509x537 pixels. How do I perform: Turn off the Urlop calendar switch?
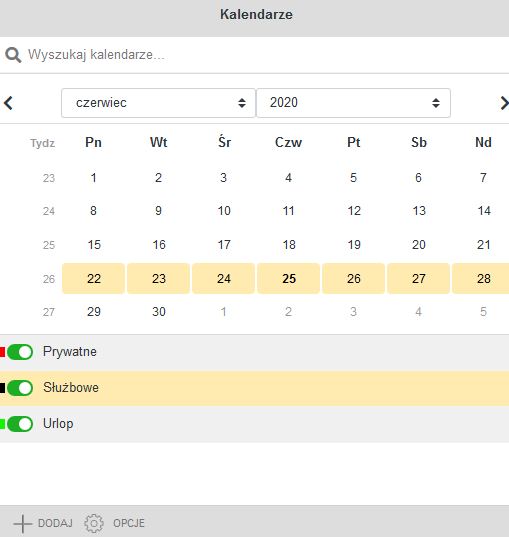pos(20,424)
